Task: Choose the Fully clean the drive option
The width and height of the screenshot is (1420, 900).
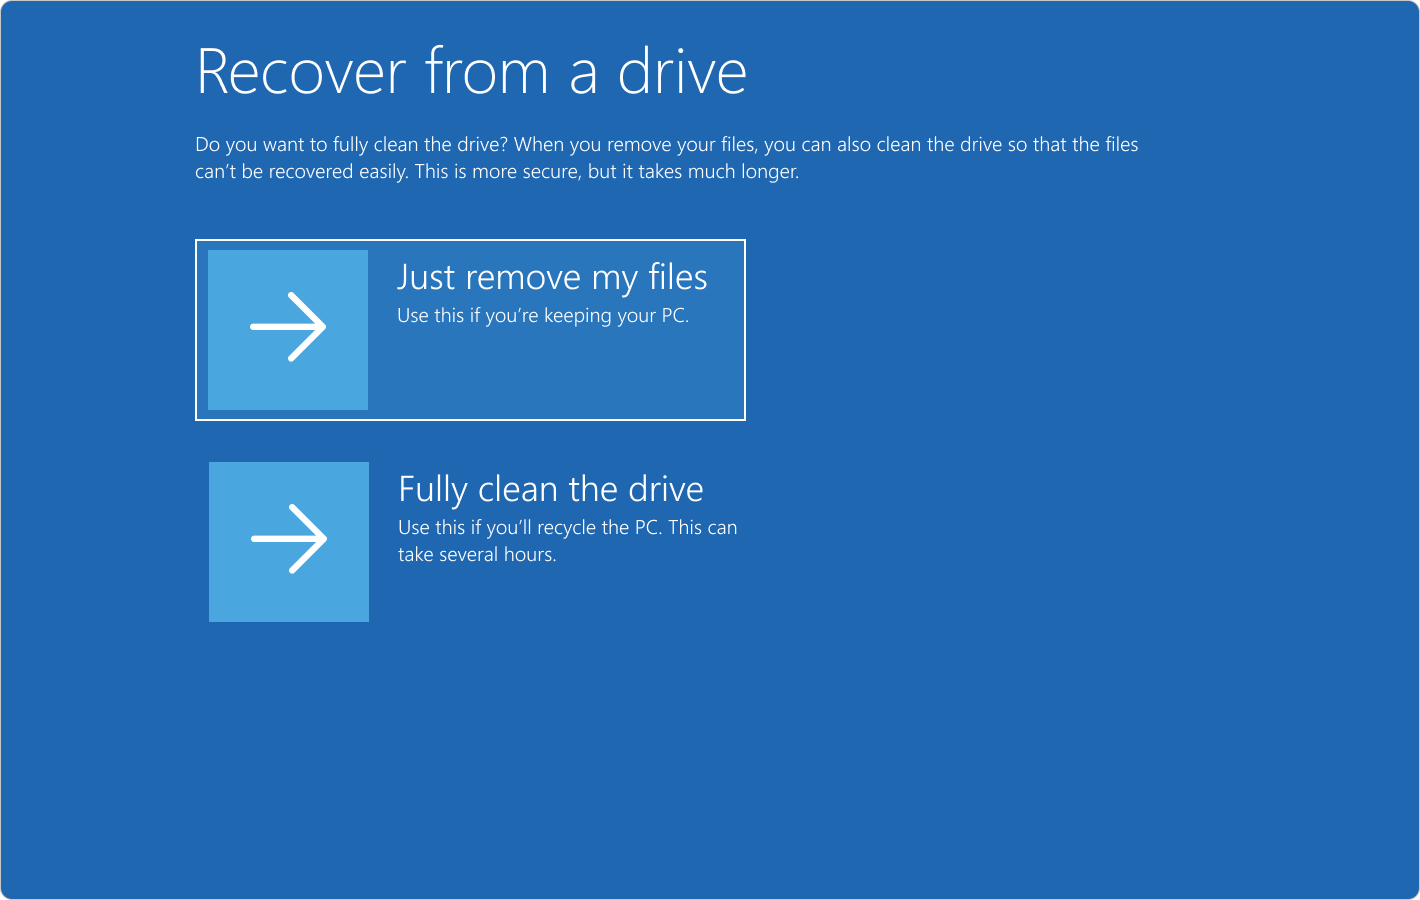Action: (x=470, y=541)
